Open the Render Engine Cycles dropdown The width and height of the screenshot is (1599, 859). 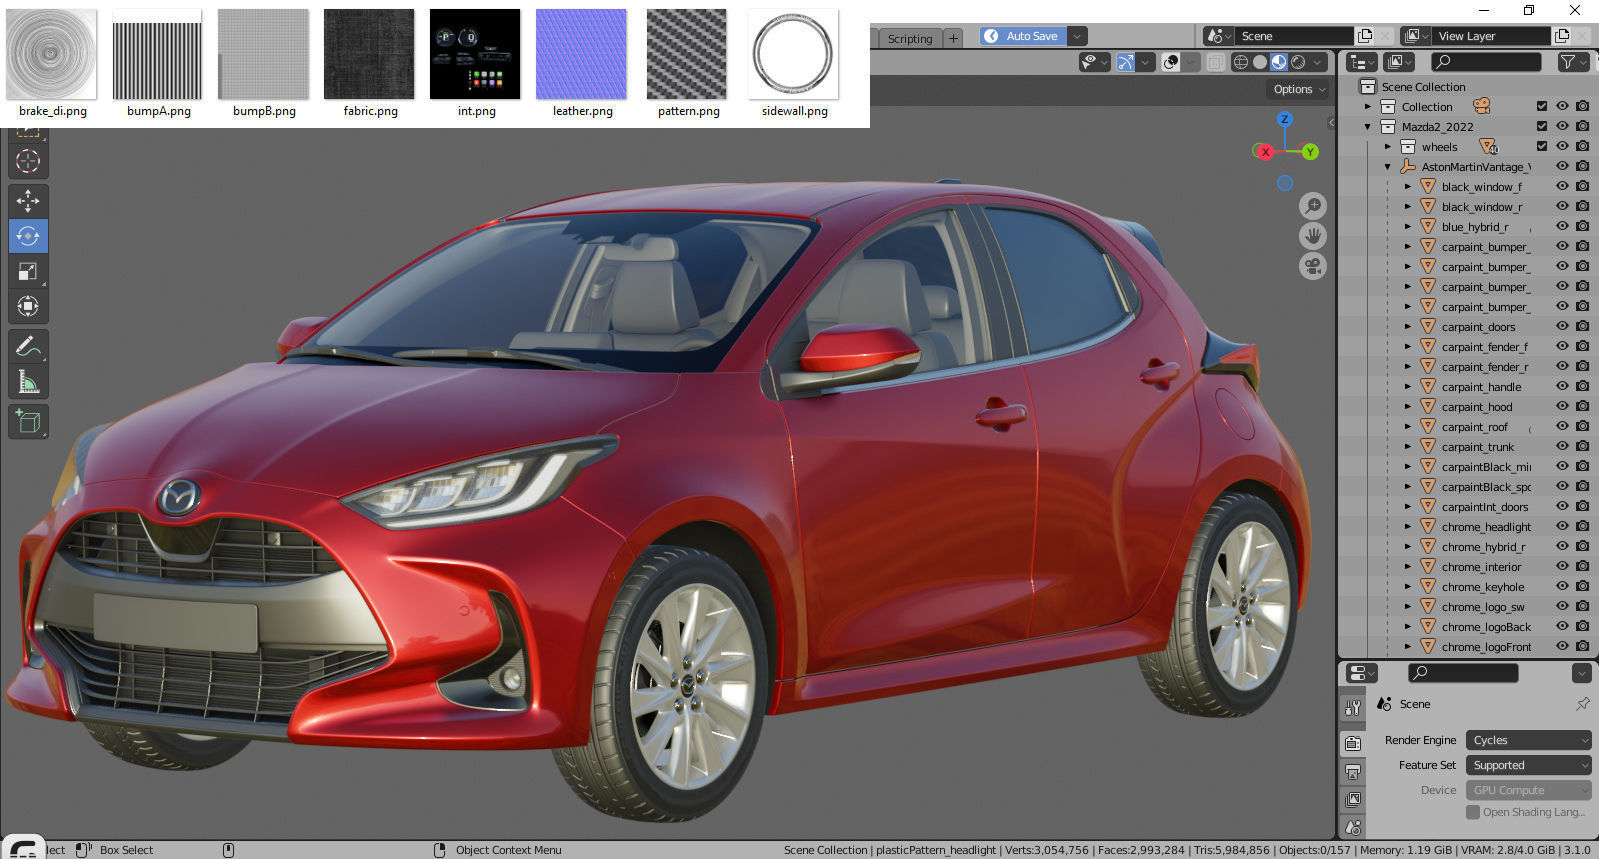pyautogui.click(x=1528, y=740)
